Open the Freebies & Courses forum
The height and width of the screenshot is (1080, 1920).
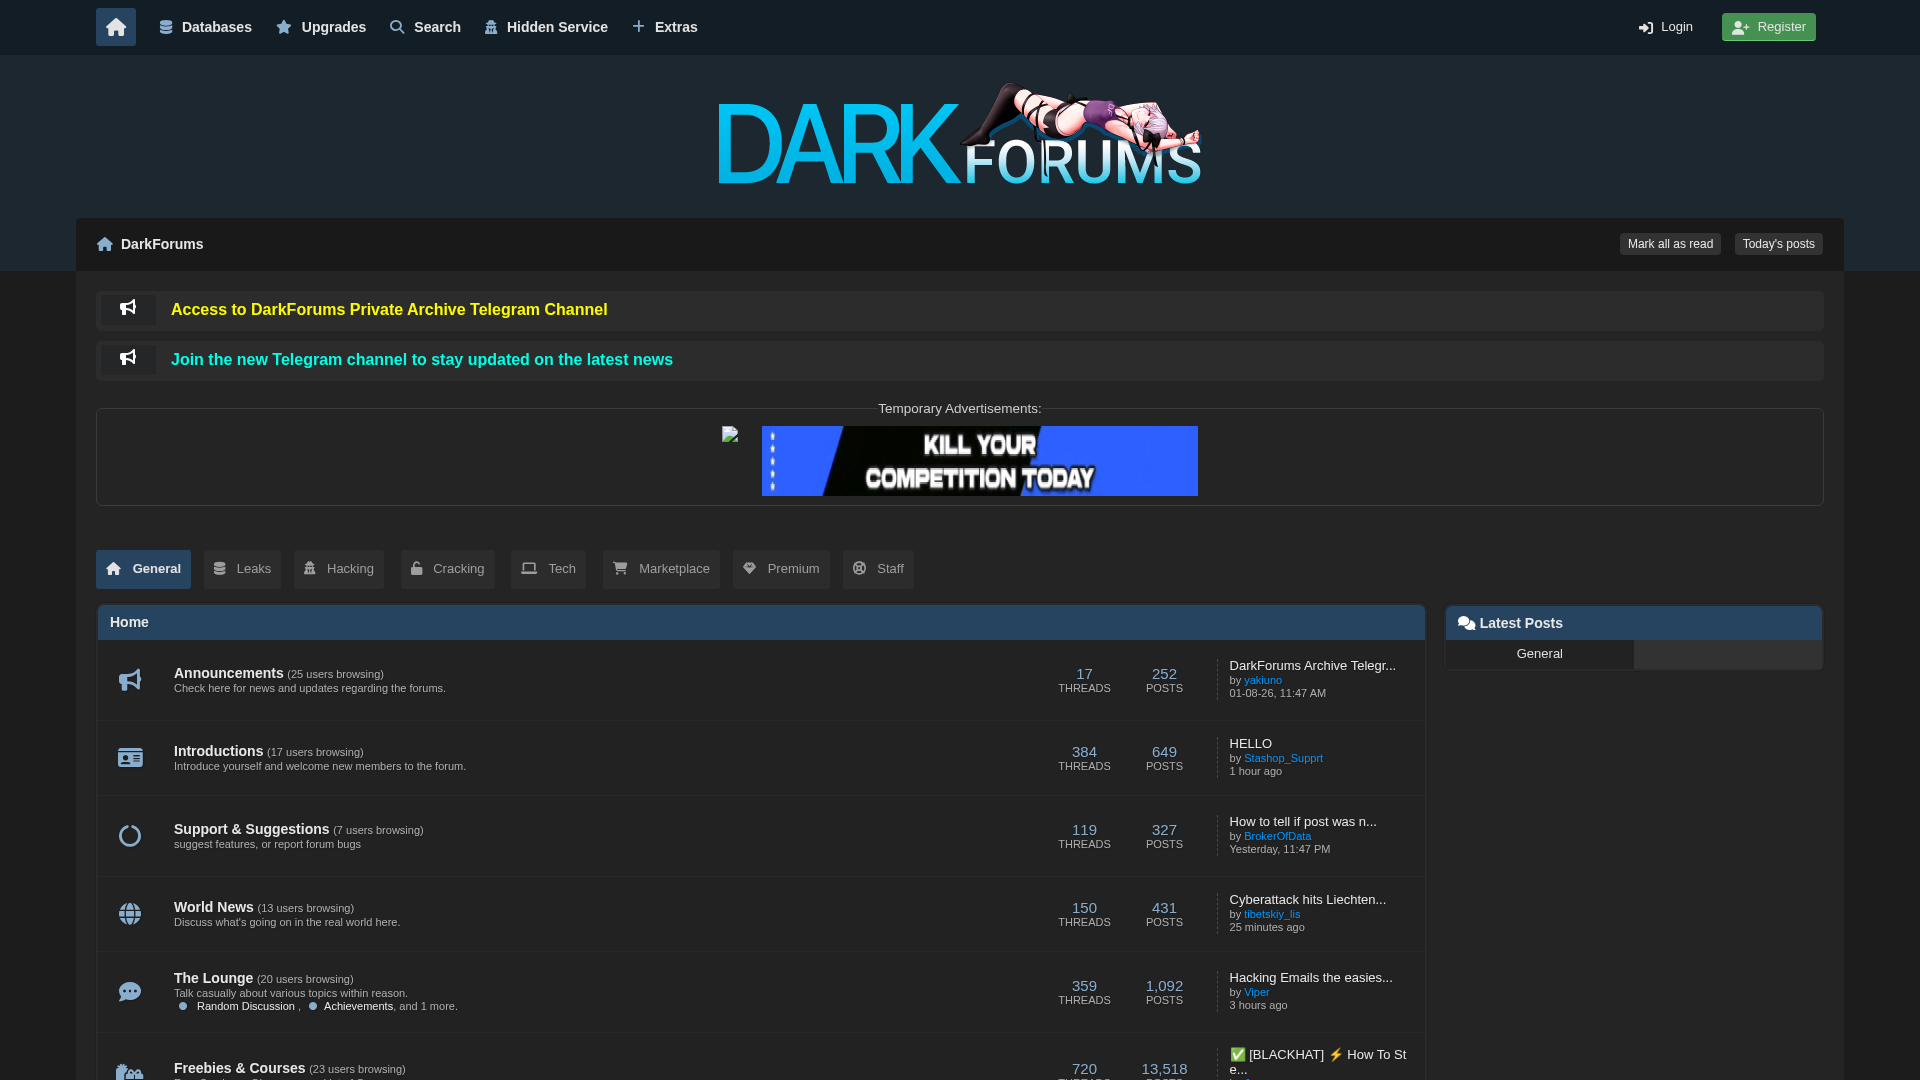click(239, 1068)
